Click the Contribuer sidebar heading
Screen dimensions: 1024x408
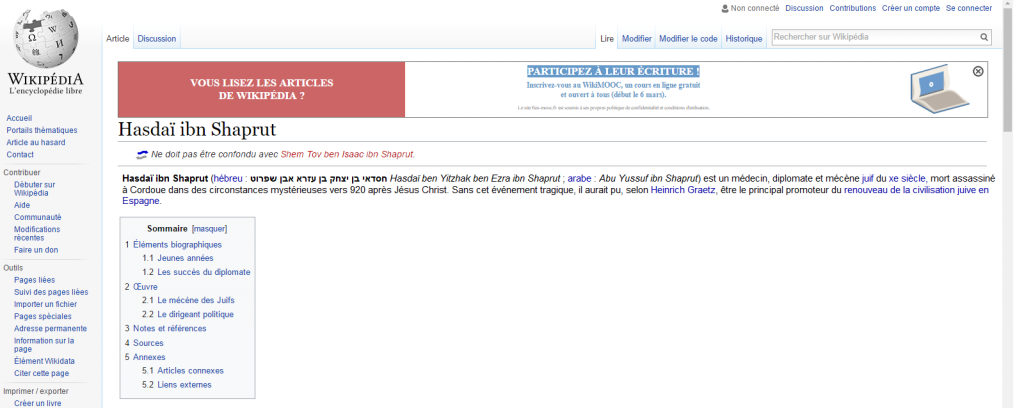click(x=22, y=172)
